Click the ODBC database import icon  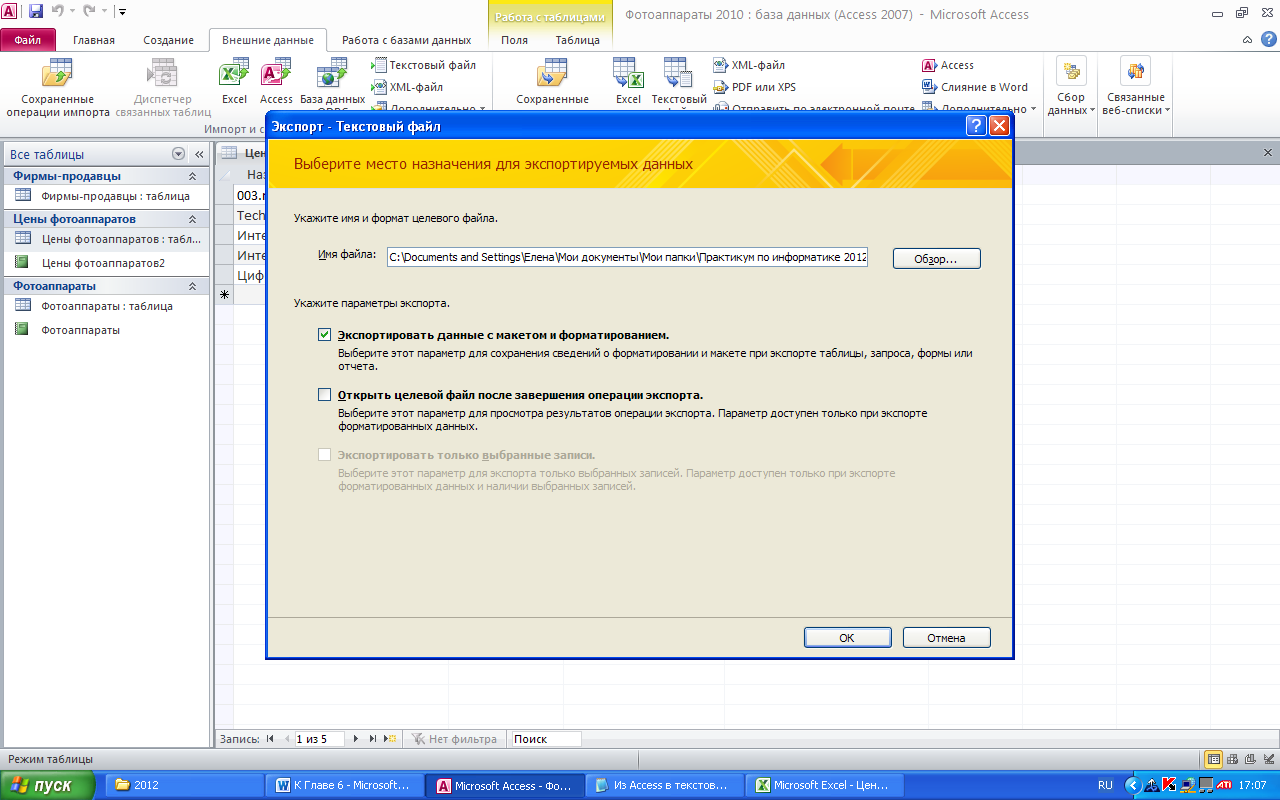(332, 82)
